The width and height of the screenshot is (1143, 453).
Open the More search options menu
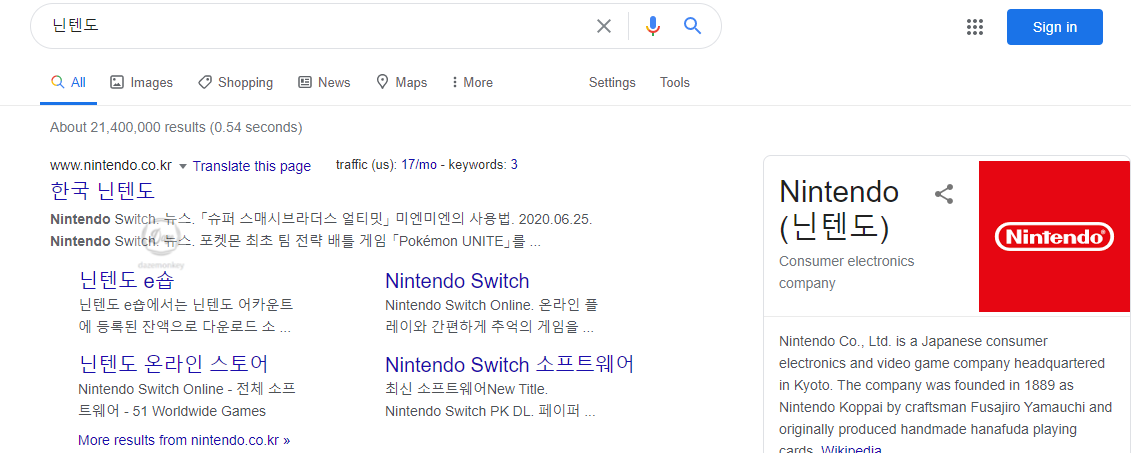[472, 82]
